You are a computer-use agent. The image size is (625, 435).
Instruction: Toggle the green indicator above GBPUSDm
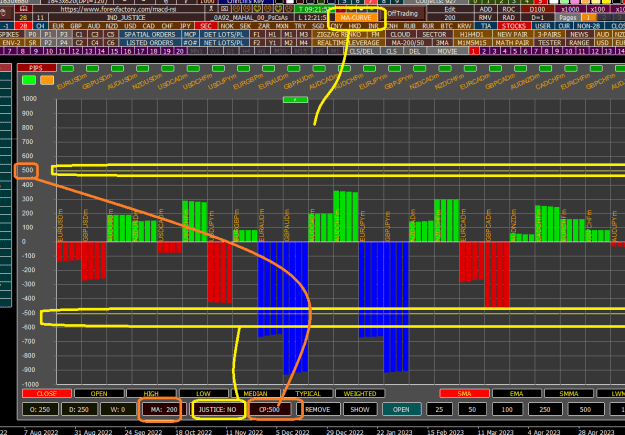92,69
